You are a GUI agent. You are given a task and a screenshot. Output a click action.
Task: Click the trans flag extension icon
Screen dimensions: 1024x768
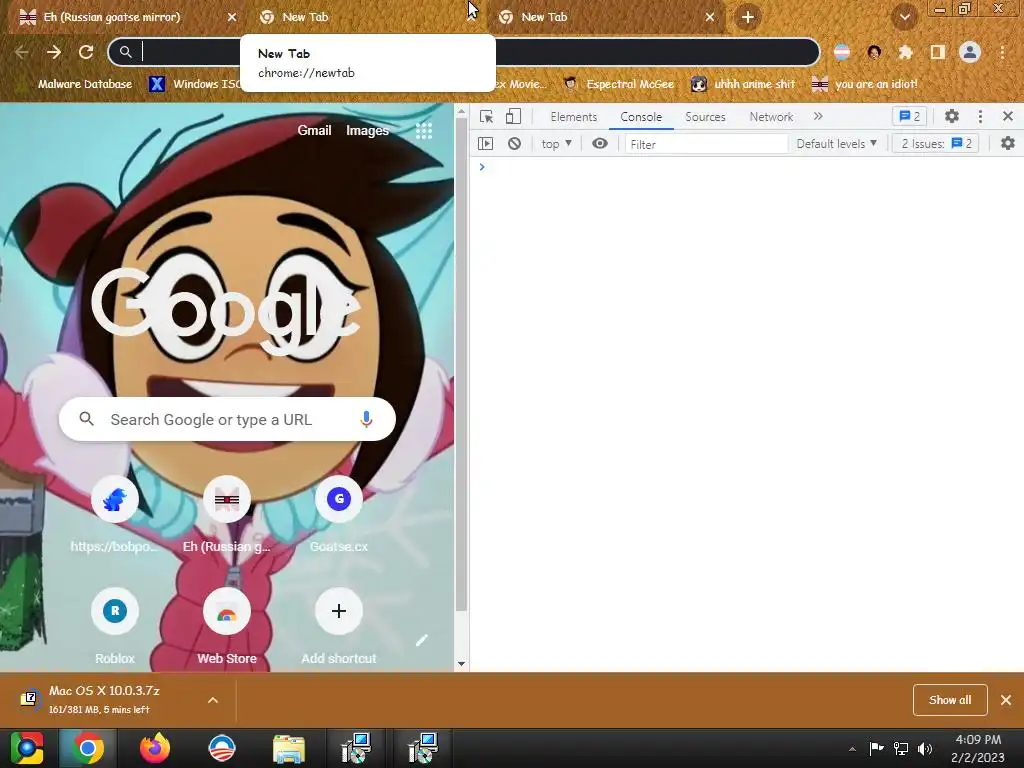pyautogui.click(x=842, y=52)
